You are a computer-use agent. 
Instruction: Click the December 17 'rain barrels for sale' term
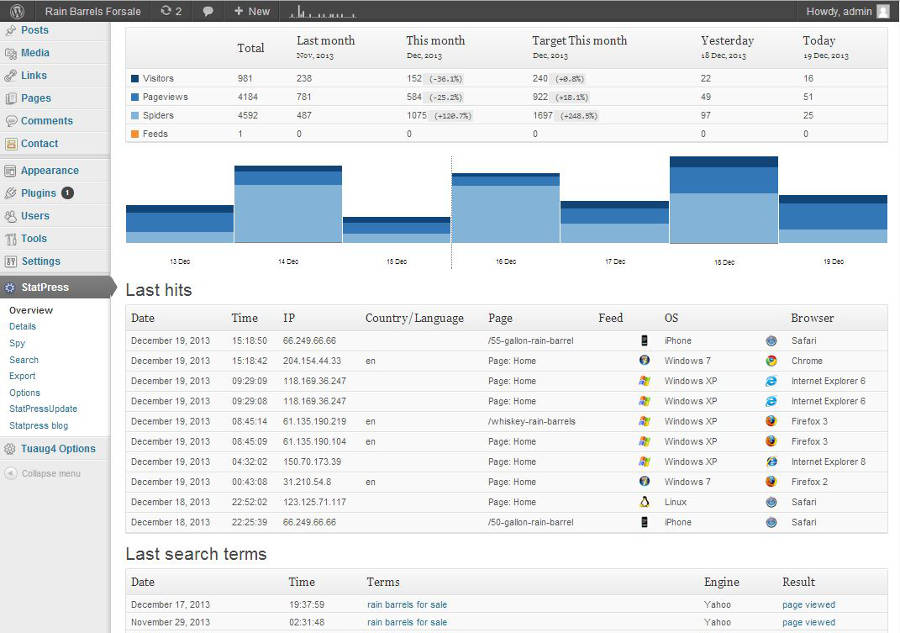pyautogui.click(x=407, y=604)
